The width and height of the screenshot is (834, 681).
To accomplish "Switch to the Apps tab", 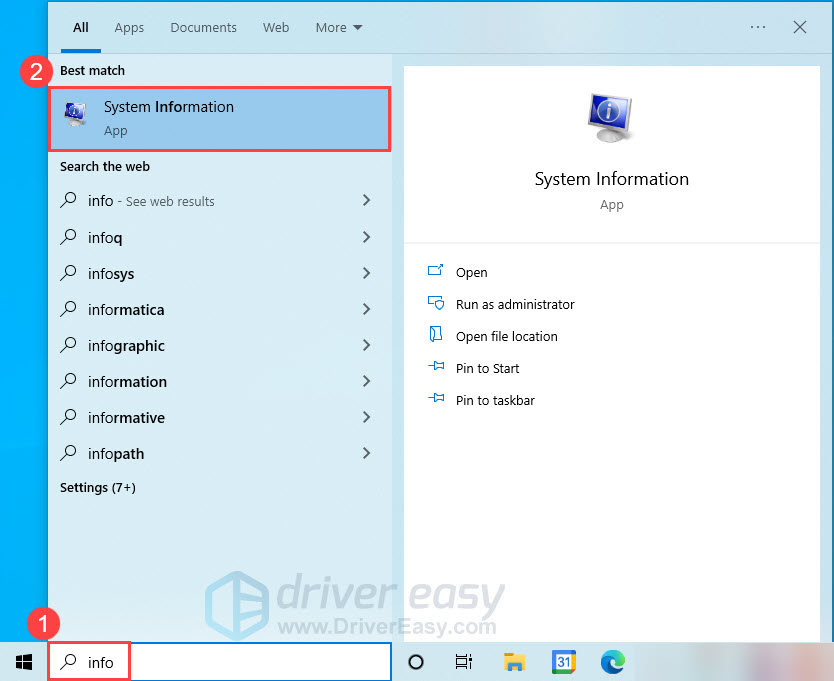I will 129,27.
